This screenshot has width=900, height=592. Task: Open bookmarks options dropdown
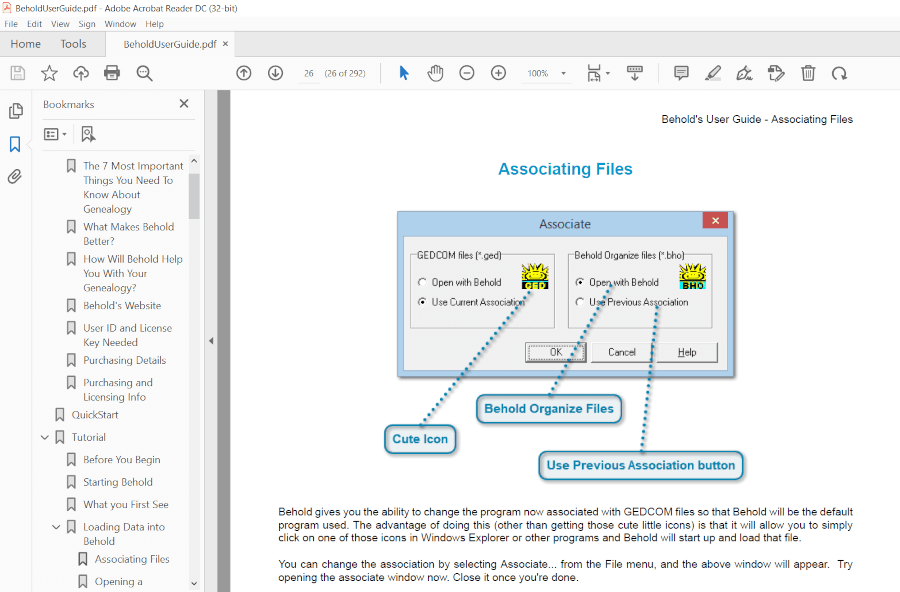[x=55, y=134]
